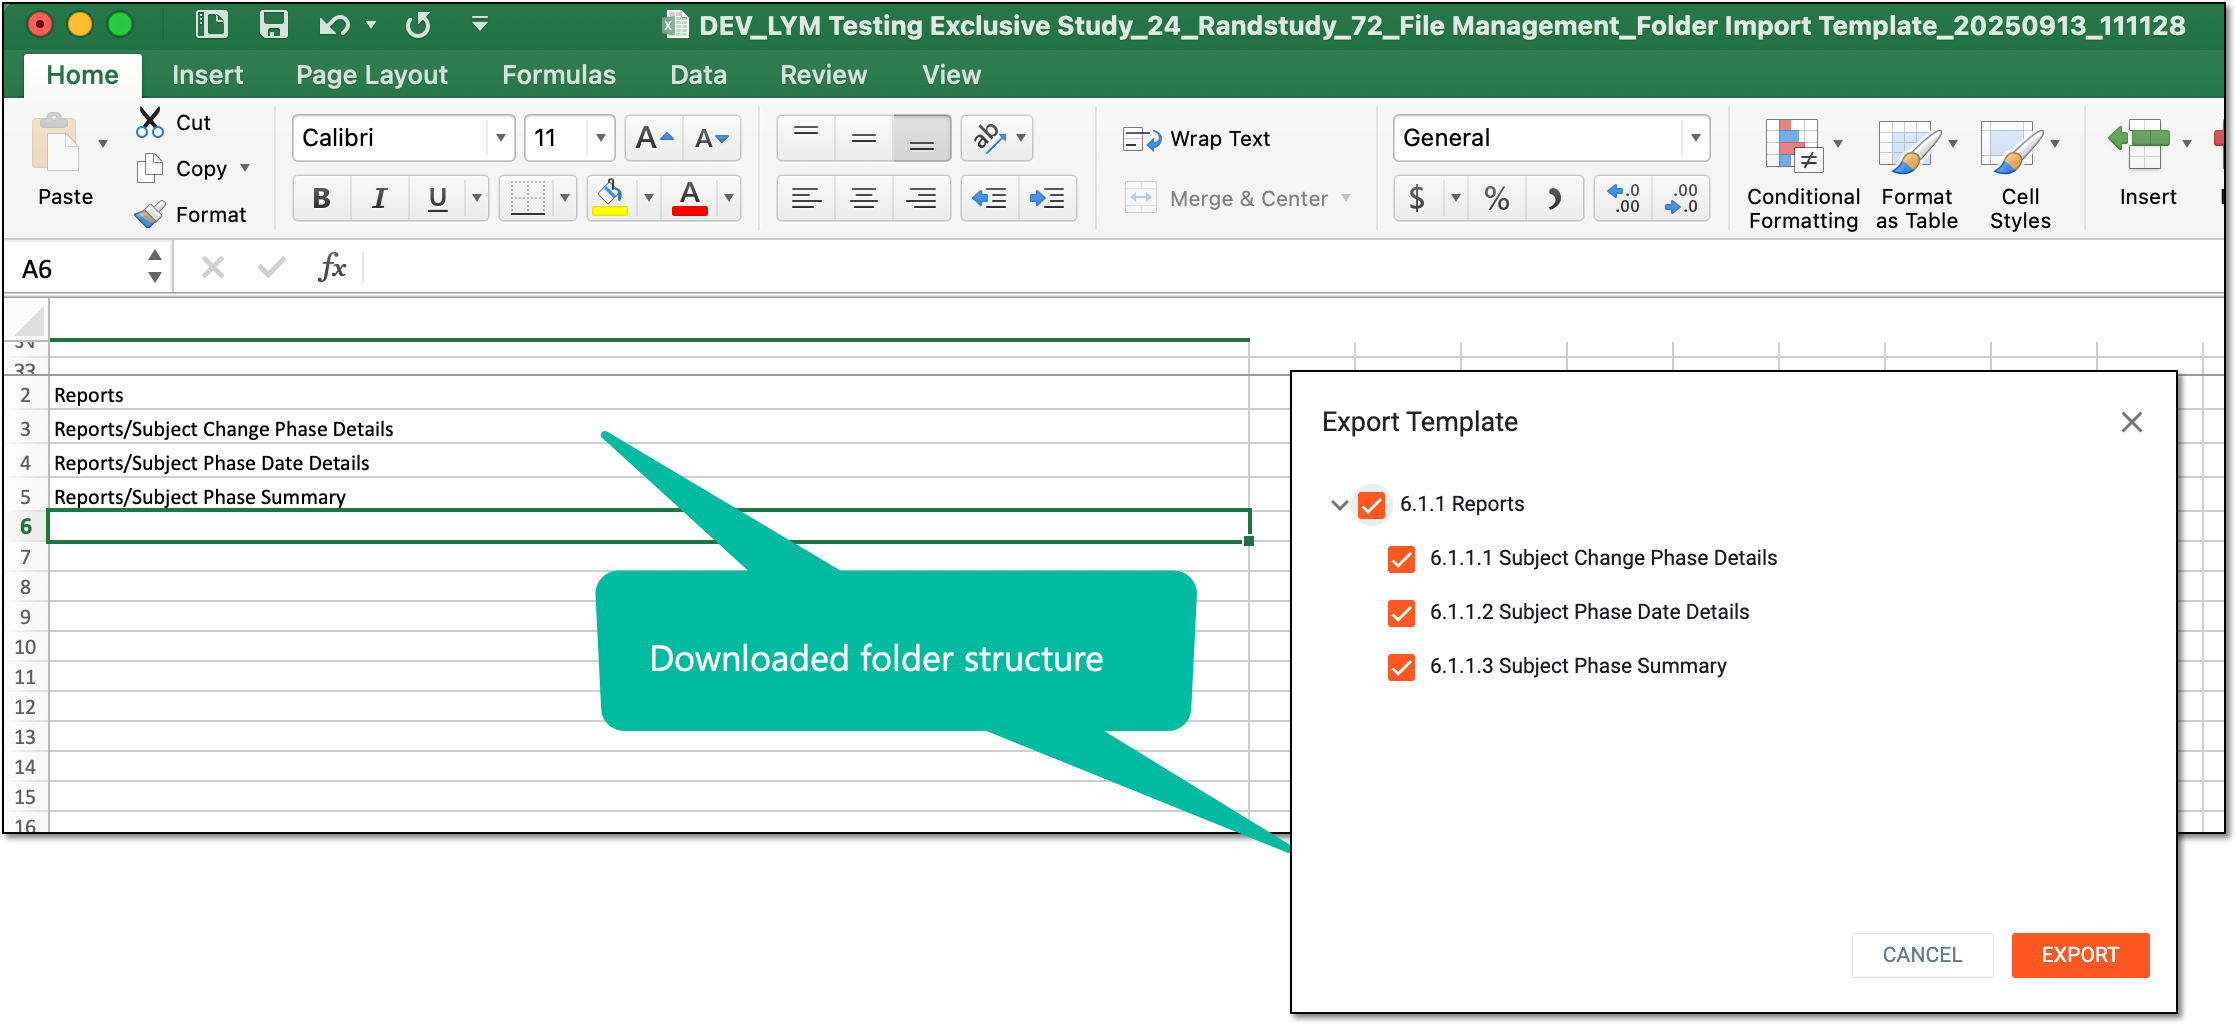Switch to the Home tab
Screen dimensions: 2236x1024
click(x=82, y=75)
